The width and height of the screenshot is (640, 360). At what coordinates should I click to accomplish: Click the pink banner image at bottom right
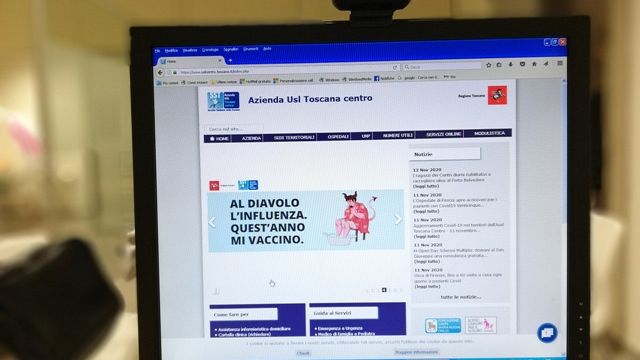[481, 325]
